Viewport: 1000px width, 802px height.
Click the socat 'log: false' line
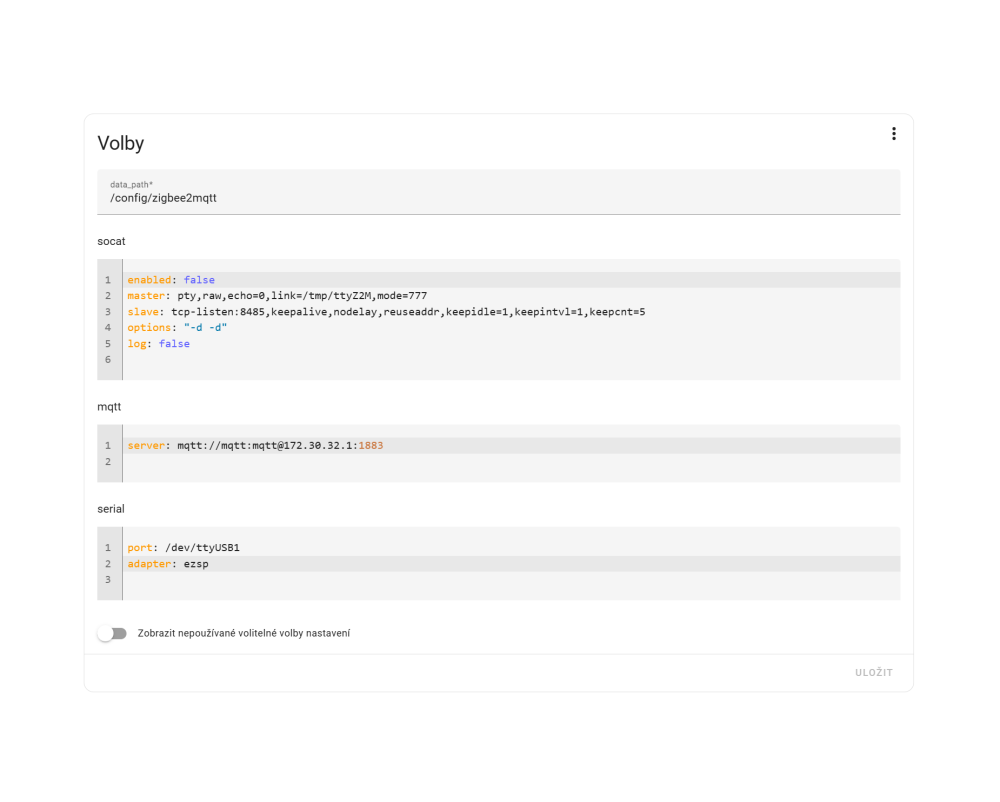158,344
